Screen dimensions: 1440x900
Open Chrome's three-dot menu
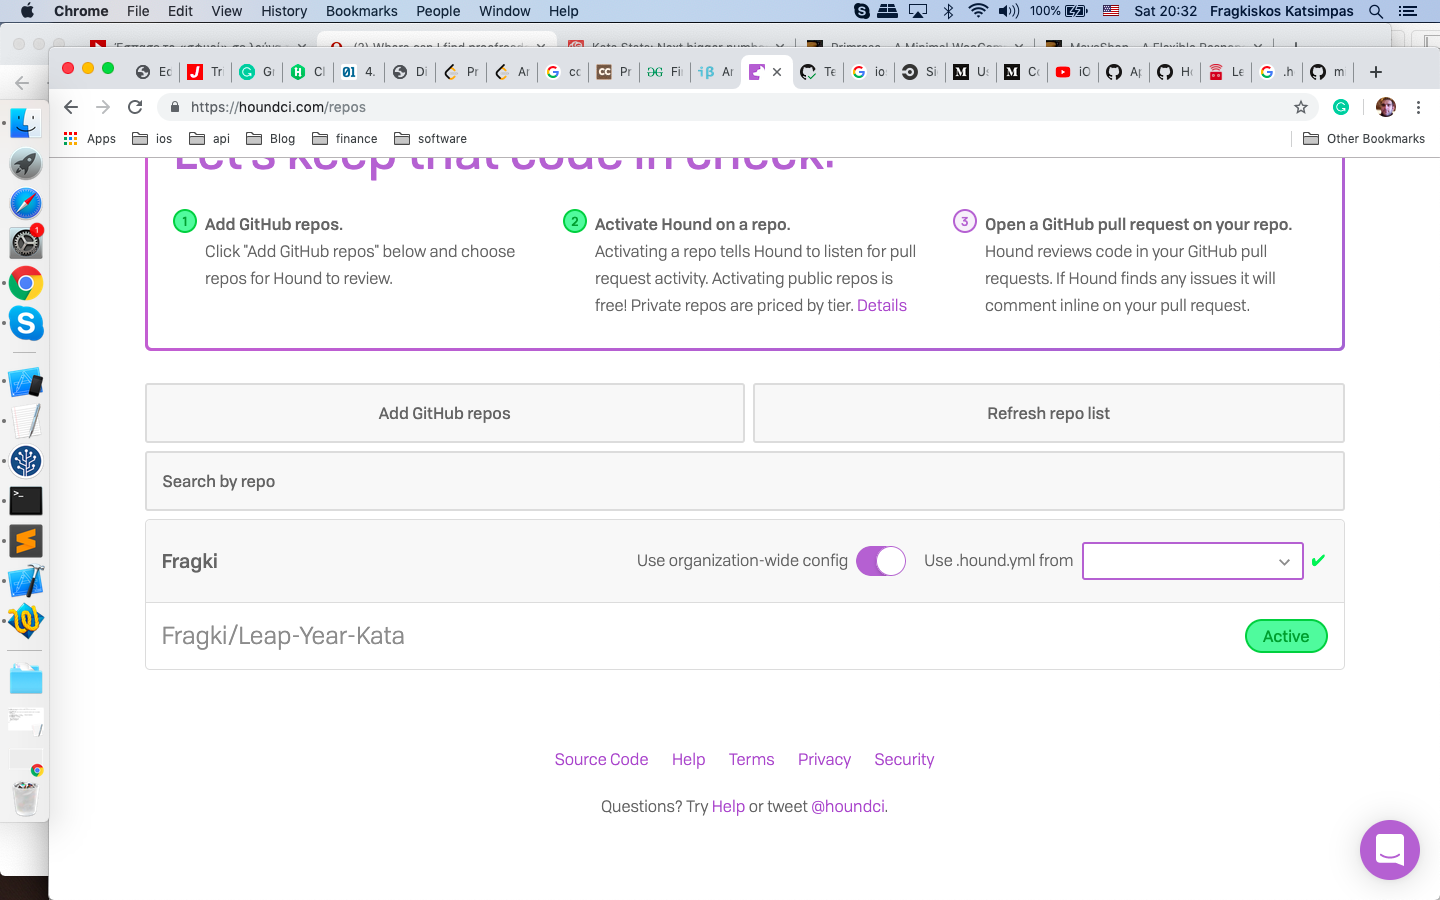(x=1418, y=107)
